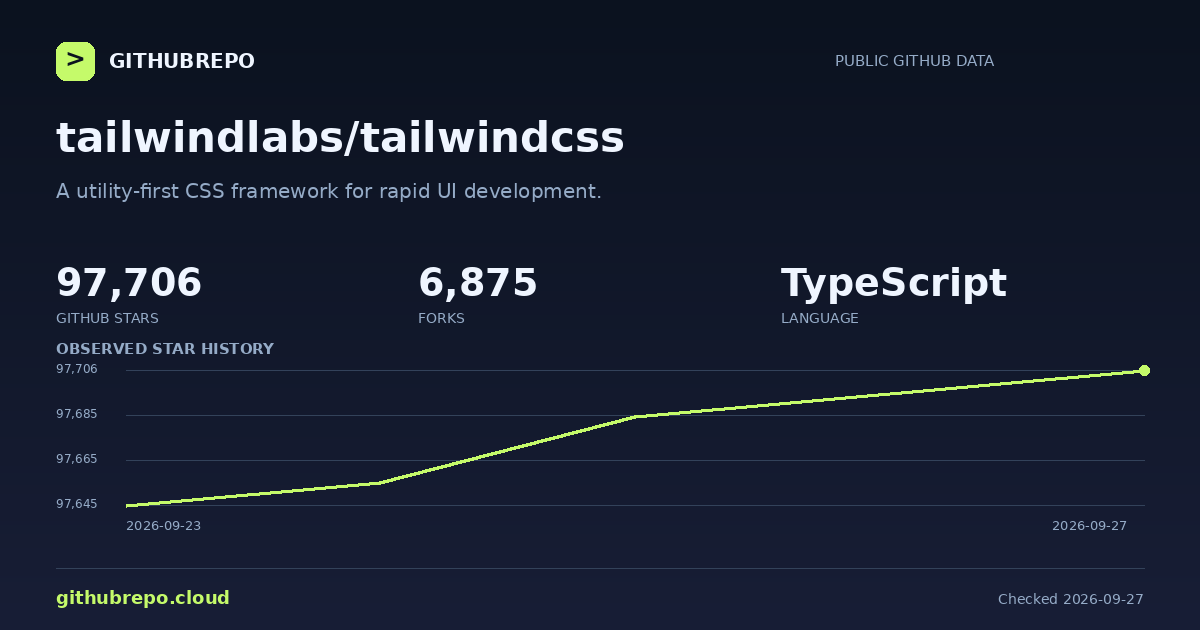Click the Checked 2026-09-27 footer text
This screenshot has width=1200, height=630.
[1071, 599]
